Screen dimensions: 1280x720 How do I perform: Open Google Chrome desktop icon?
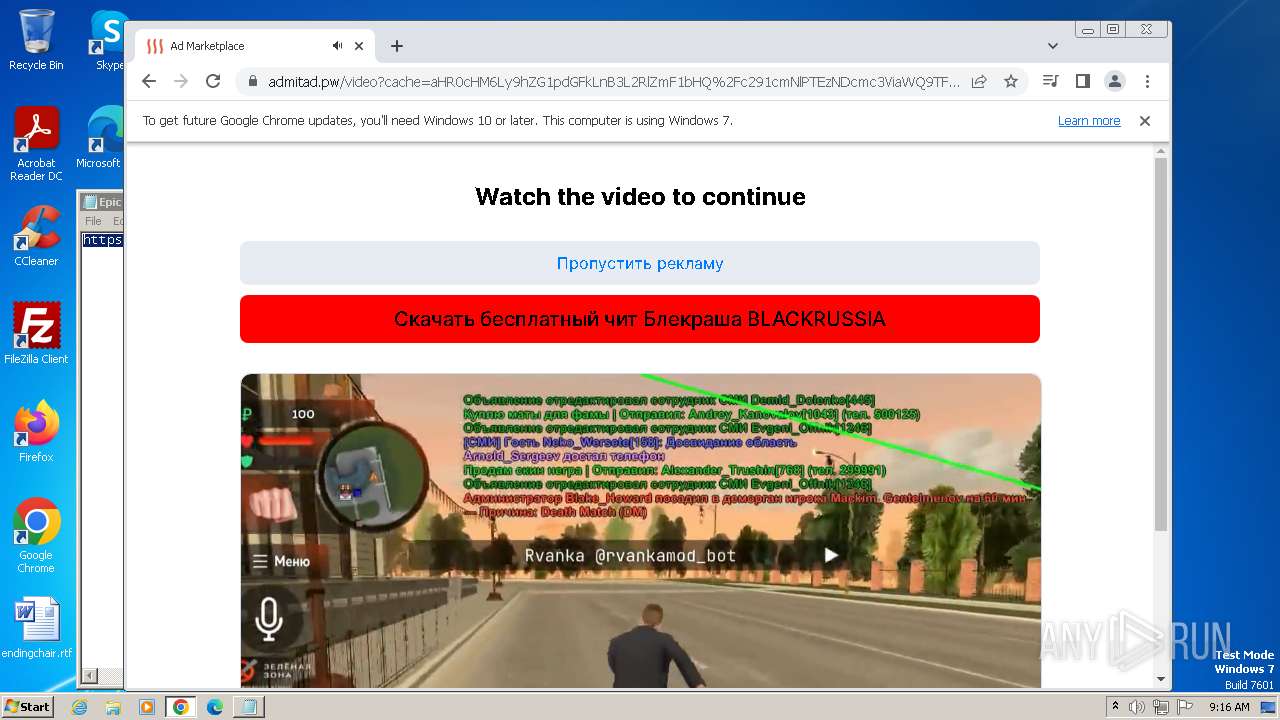click(36, 535)
